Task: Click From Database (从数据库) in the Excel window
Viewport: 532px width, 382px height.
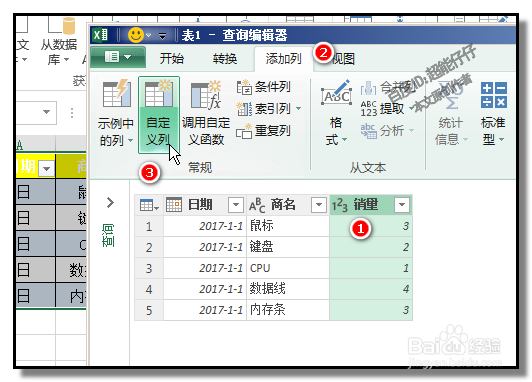Action: [x=59, y=42]
